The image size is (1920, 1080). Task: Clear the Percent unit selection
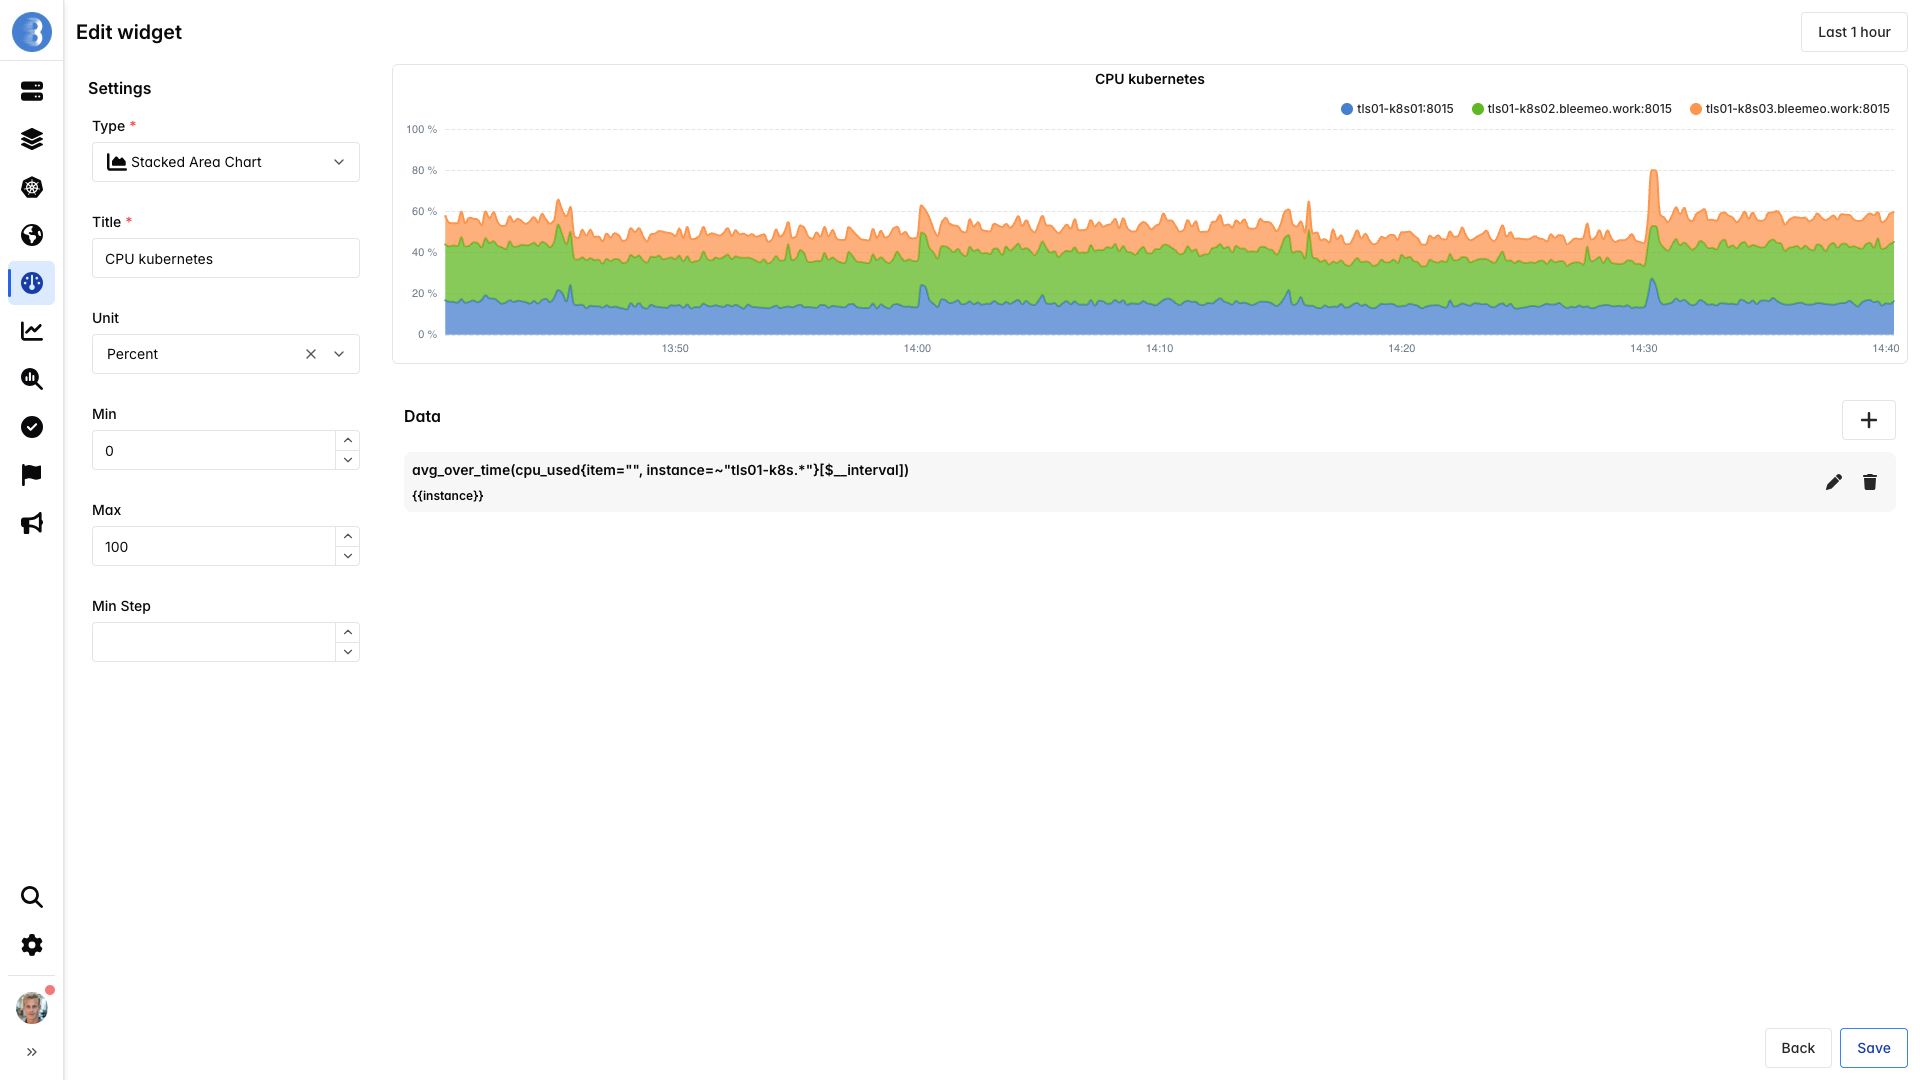pos(311,354)
